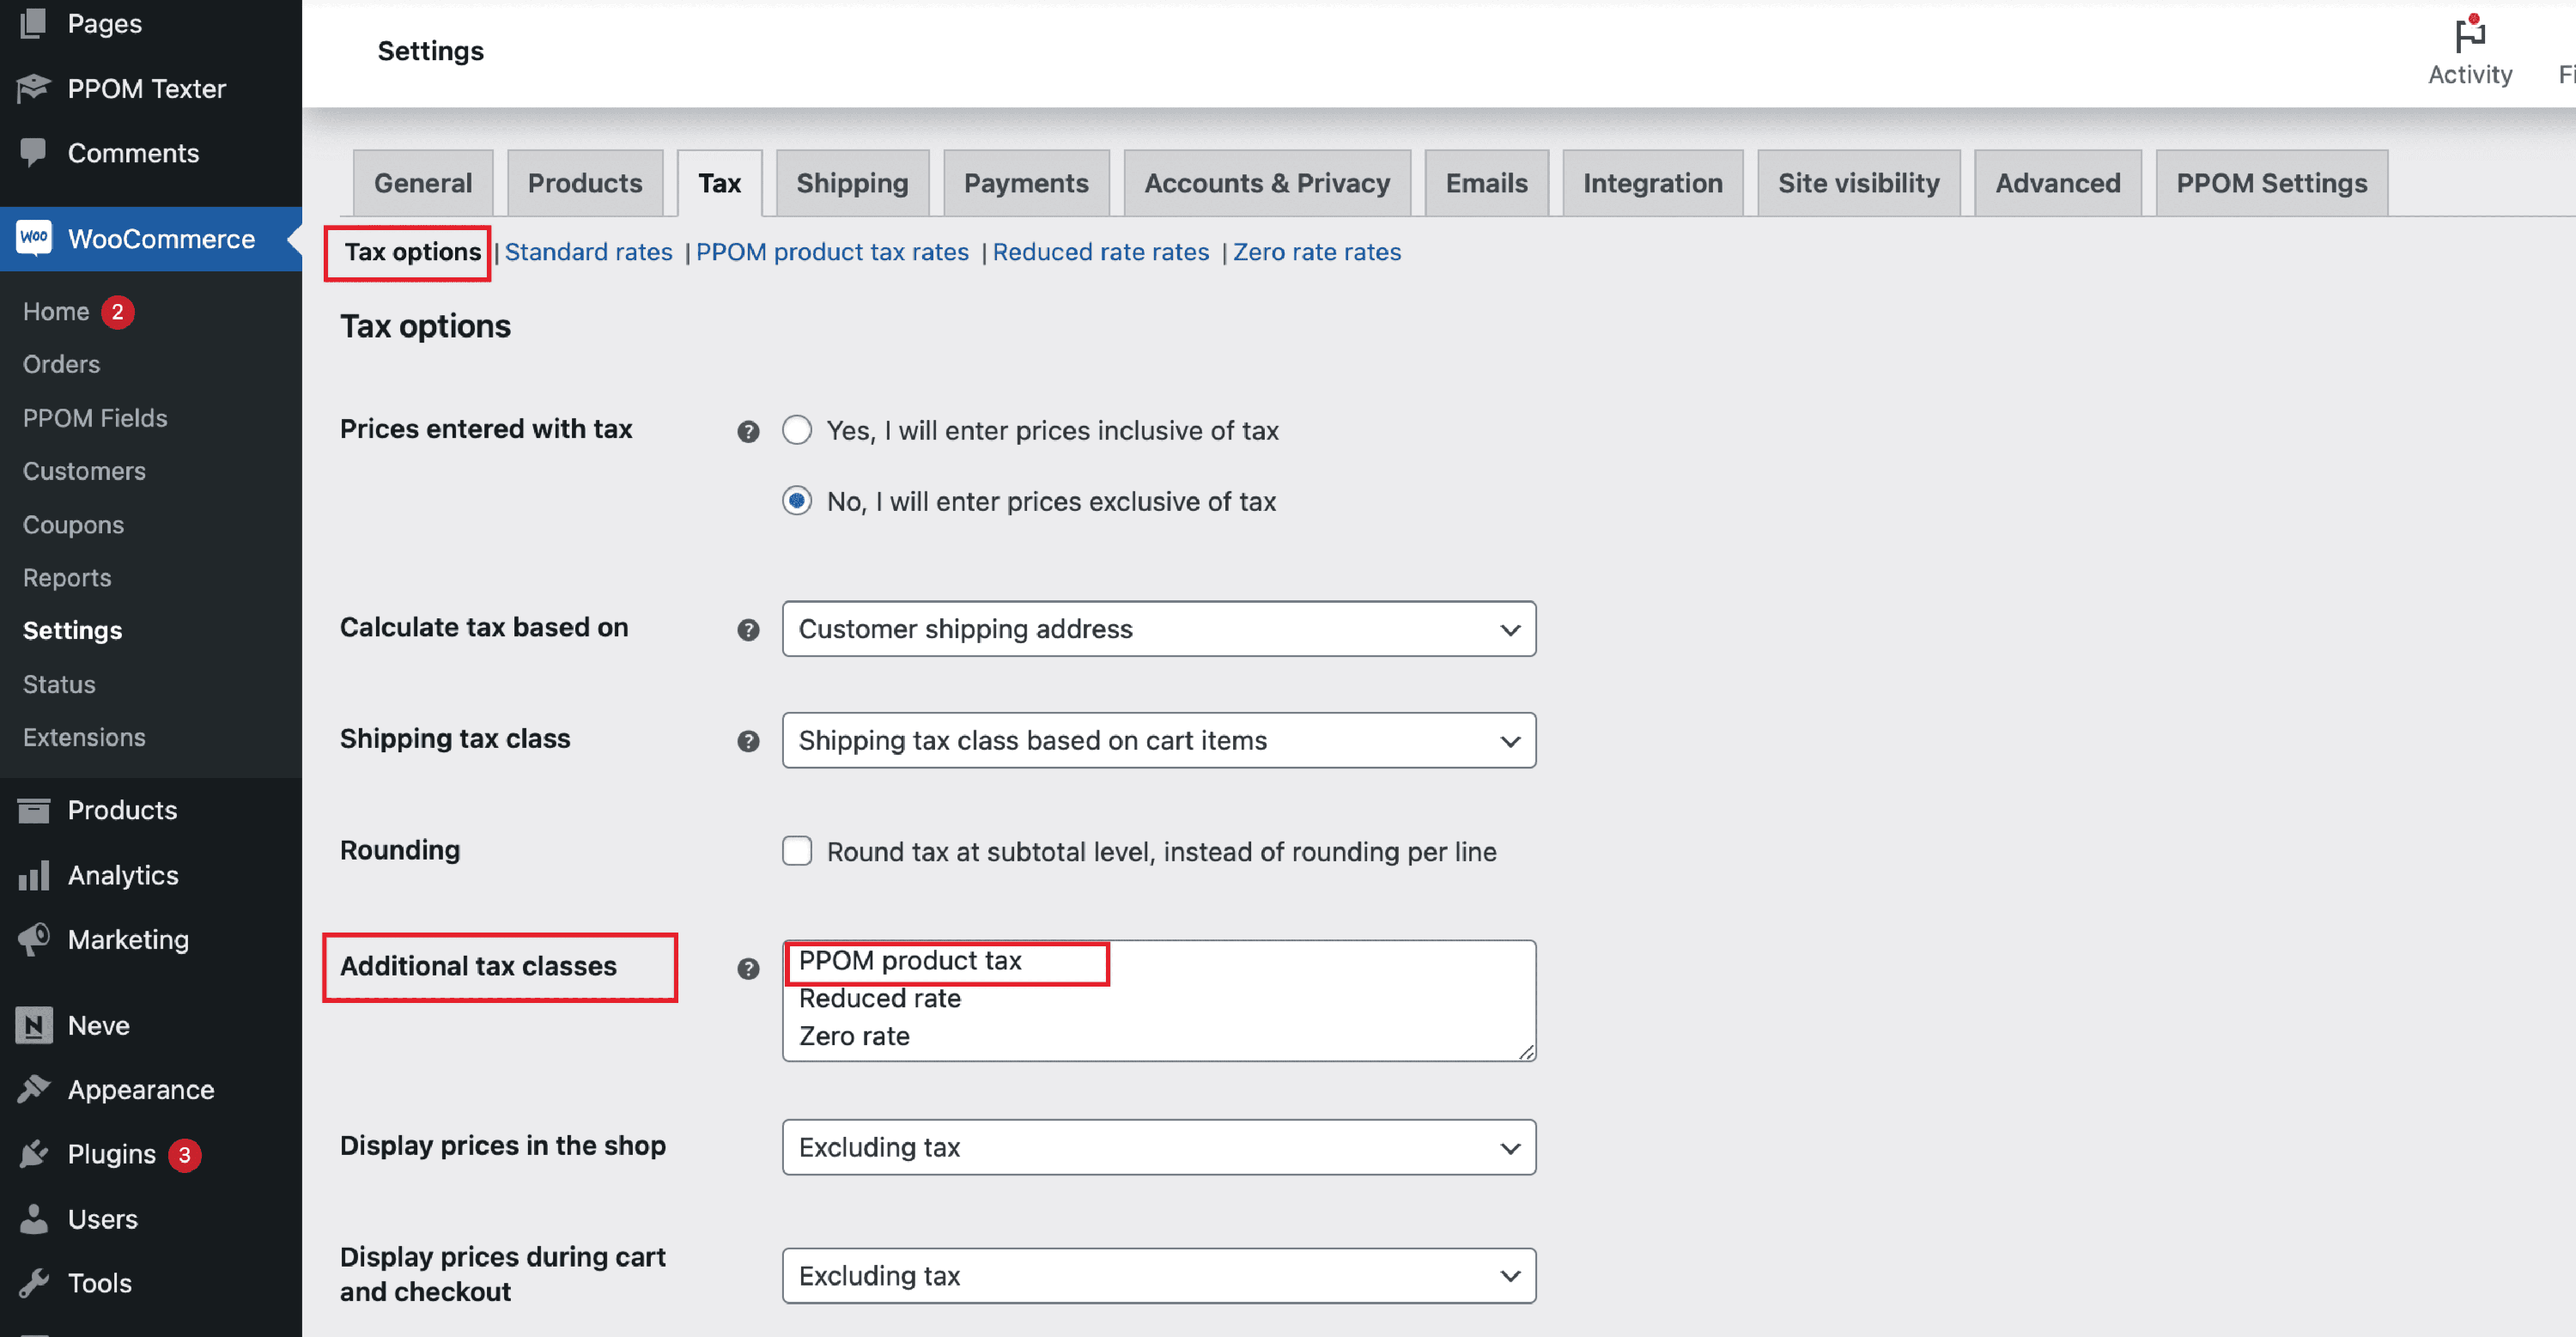Click the help icon next to Calculate tax based on

748,630
